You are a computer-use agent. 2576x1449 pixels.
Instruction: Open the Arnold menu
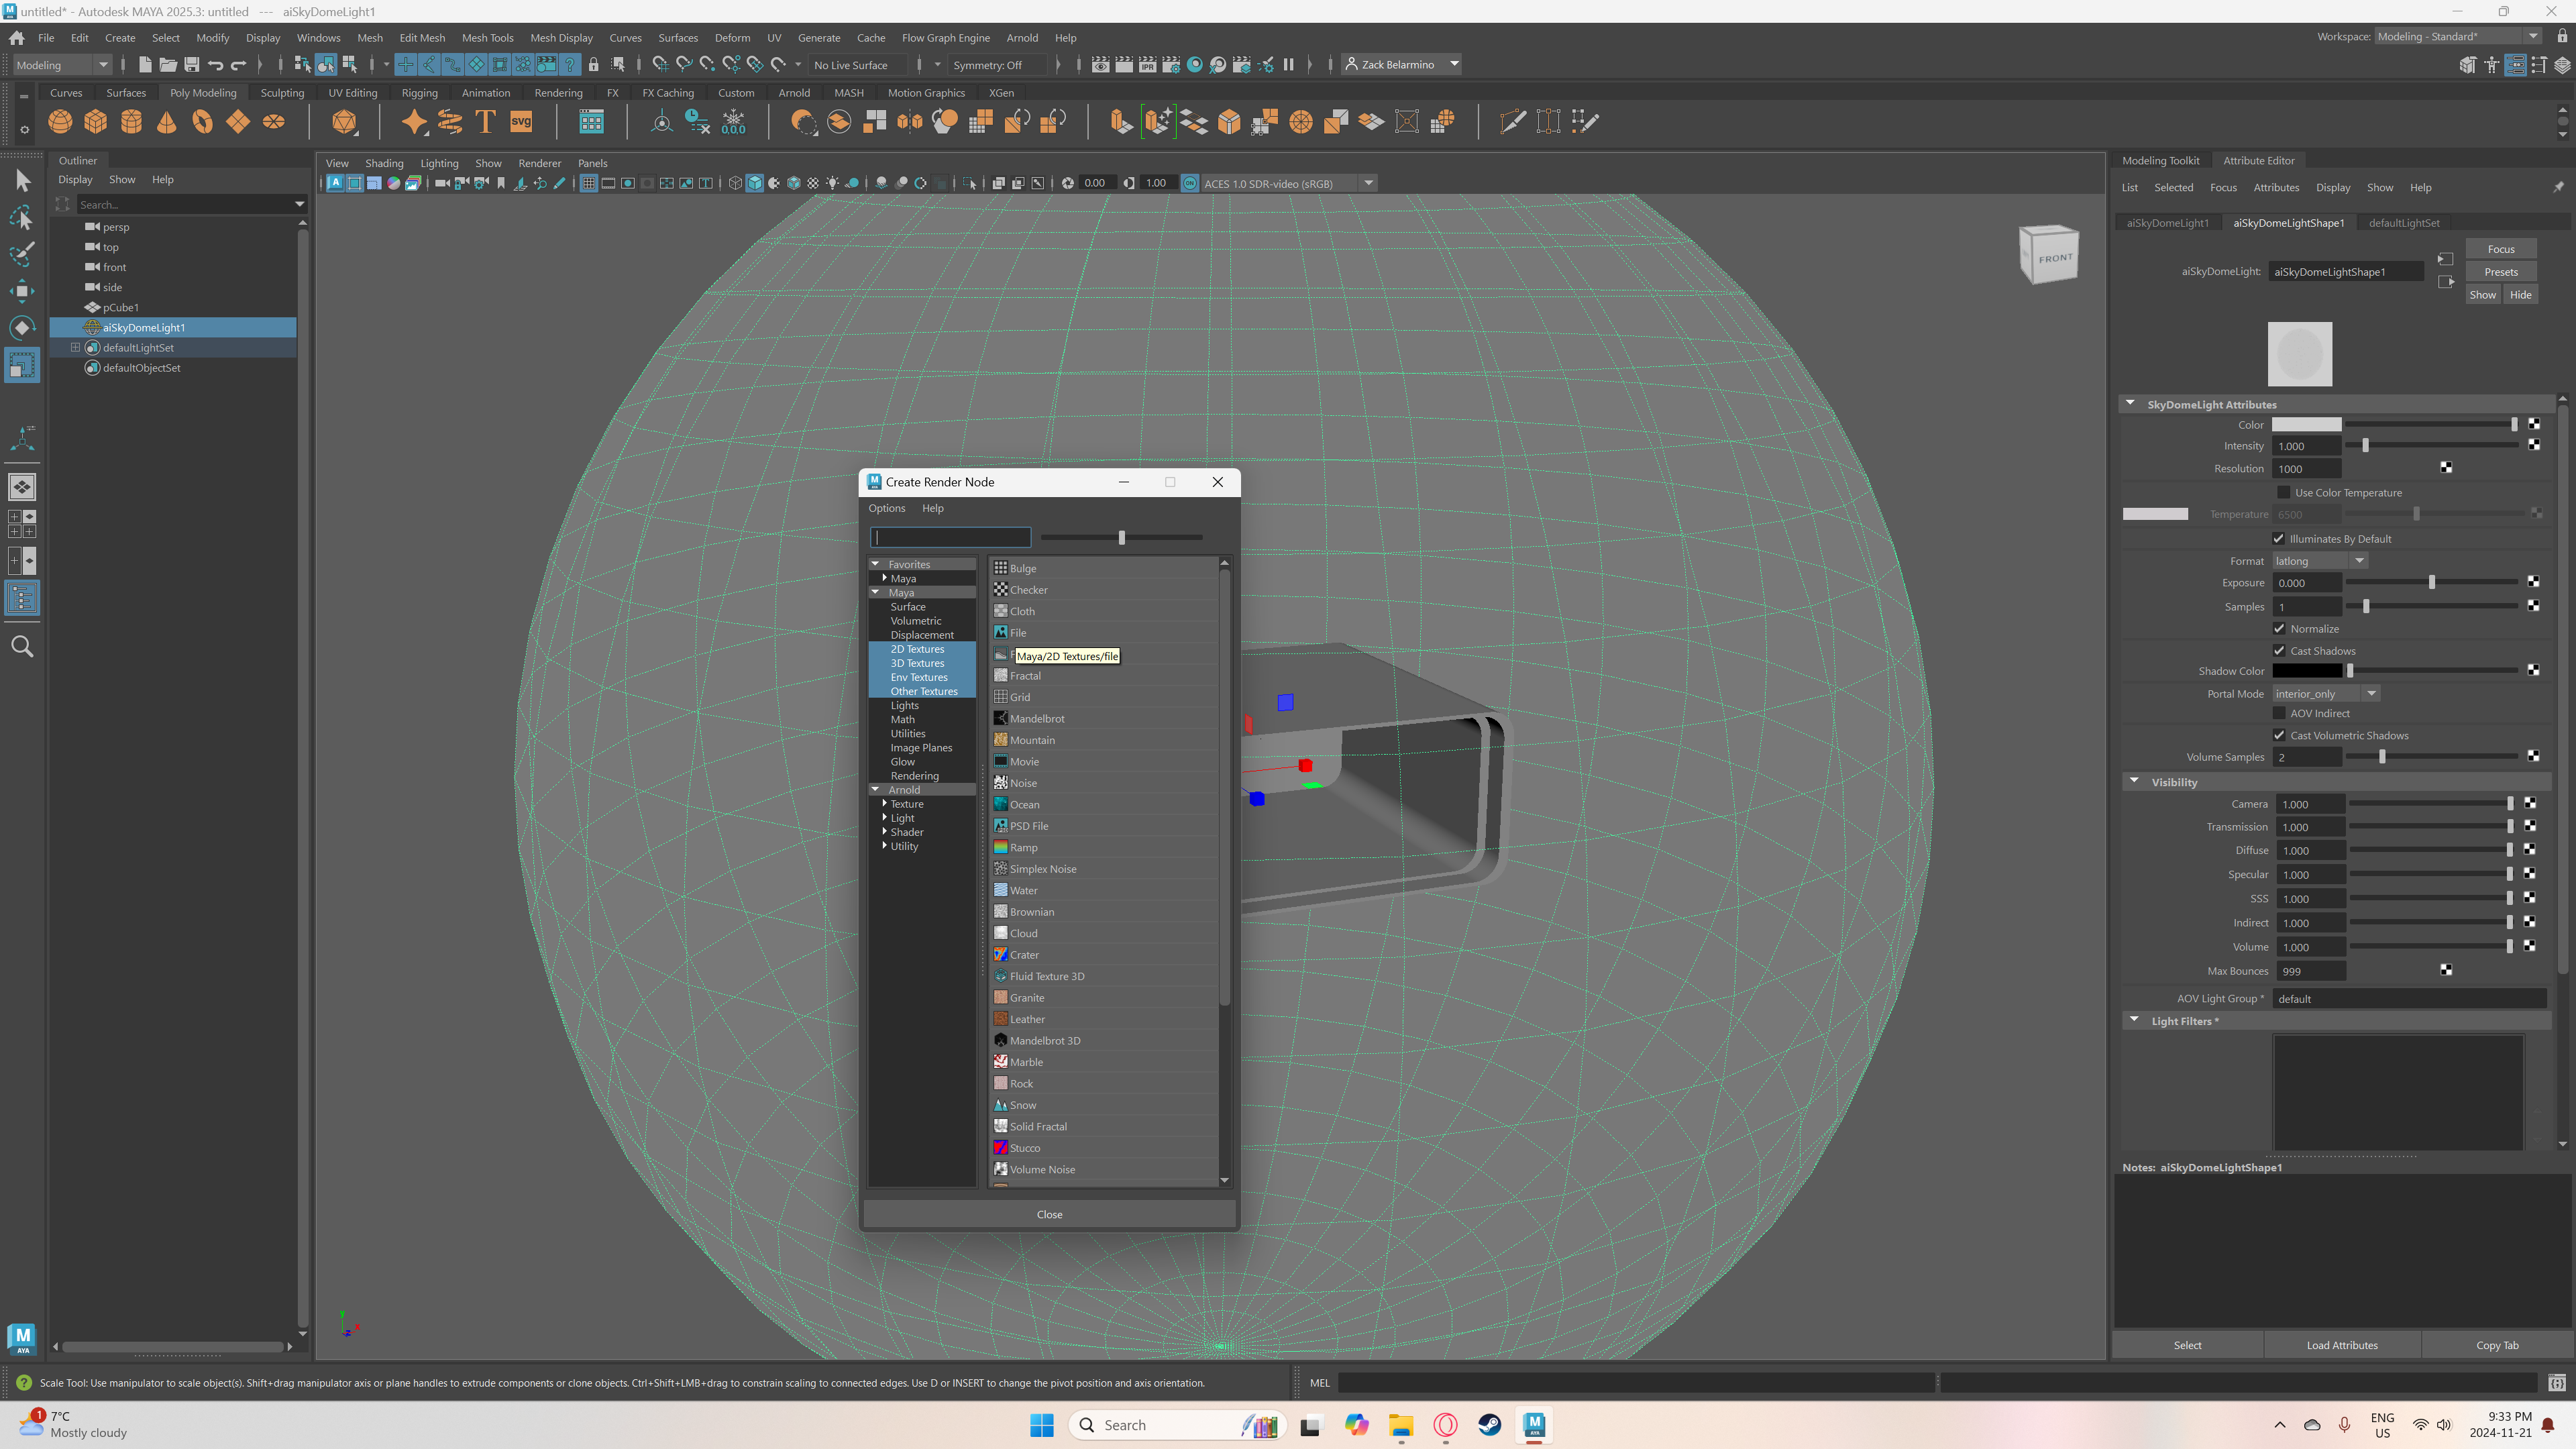coord(1021,38)
